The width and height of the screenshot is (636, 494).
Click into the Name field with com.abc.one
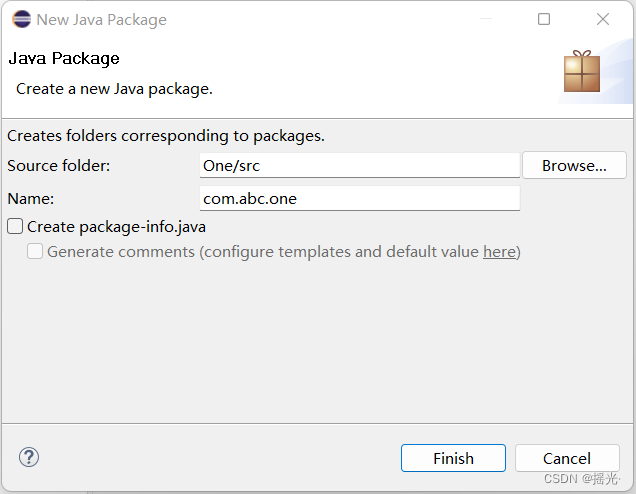click(x=360, y=198)
